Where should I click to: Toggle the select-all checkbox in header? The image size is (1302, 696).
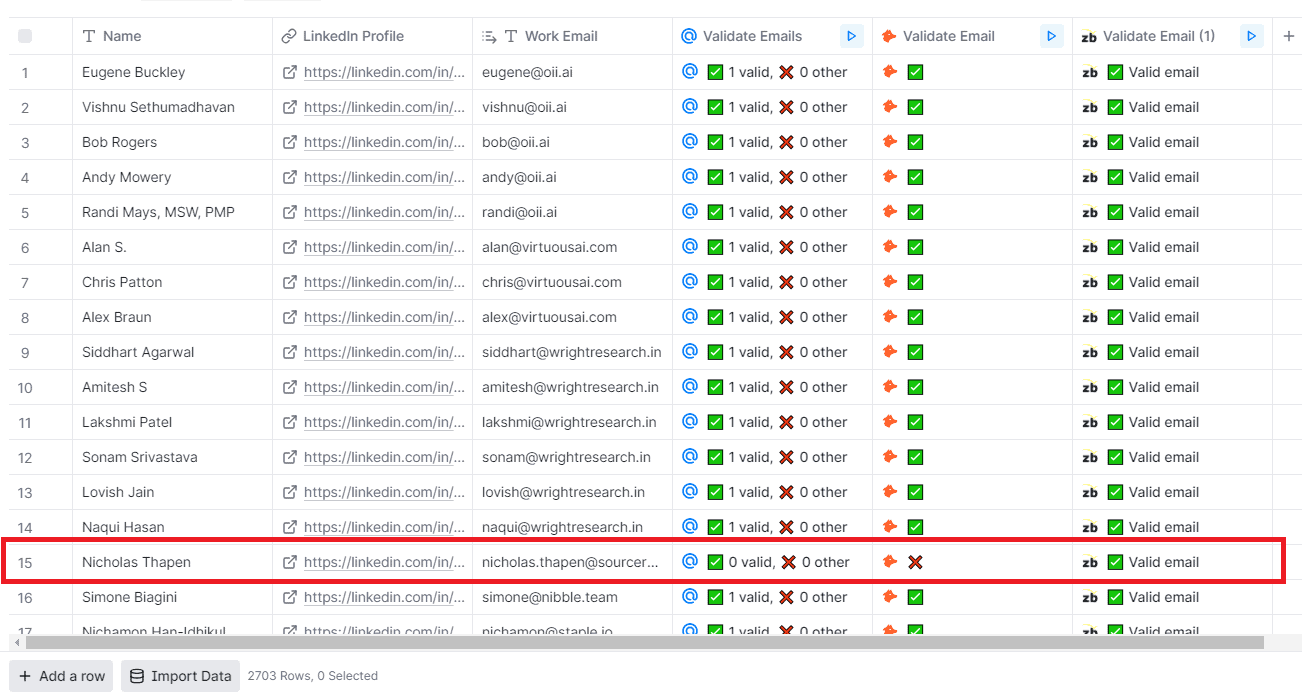coord(25,36)
